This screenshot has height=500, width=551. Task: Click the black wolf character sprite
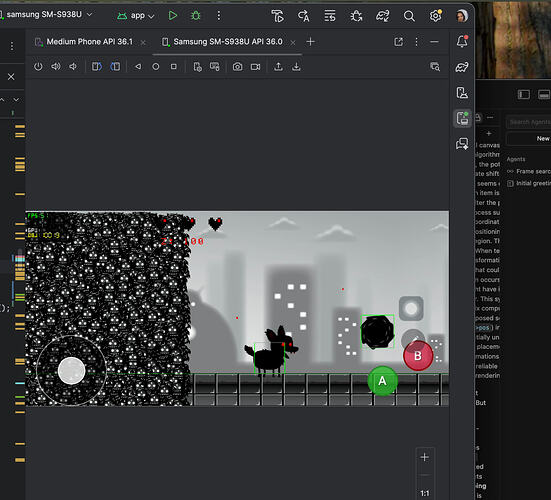pyautogui.click(x=271, y=351)
